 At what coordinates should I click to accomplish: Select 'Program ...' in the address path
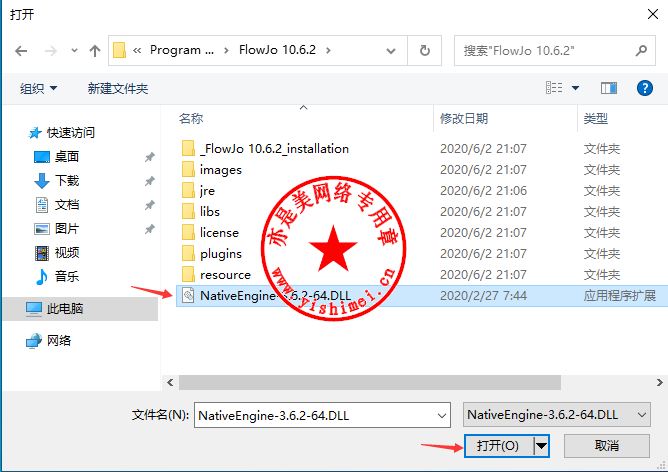[x=182, y=50]
